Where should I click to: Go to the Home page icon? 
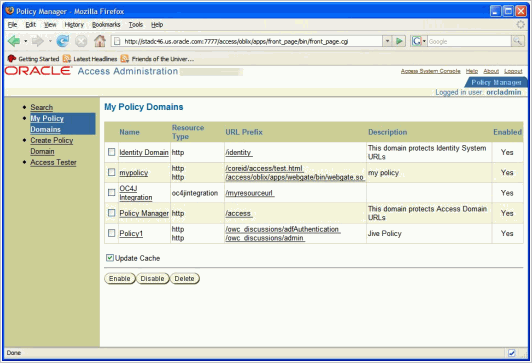[100, 41]
